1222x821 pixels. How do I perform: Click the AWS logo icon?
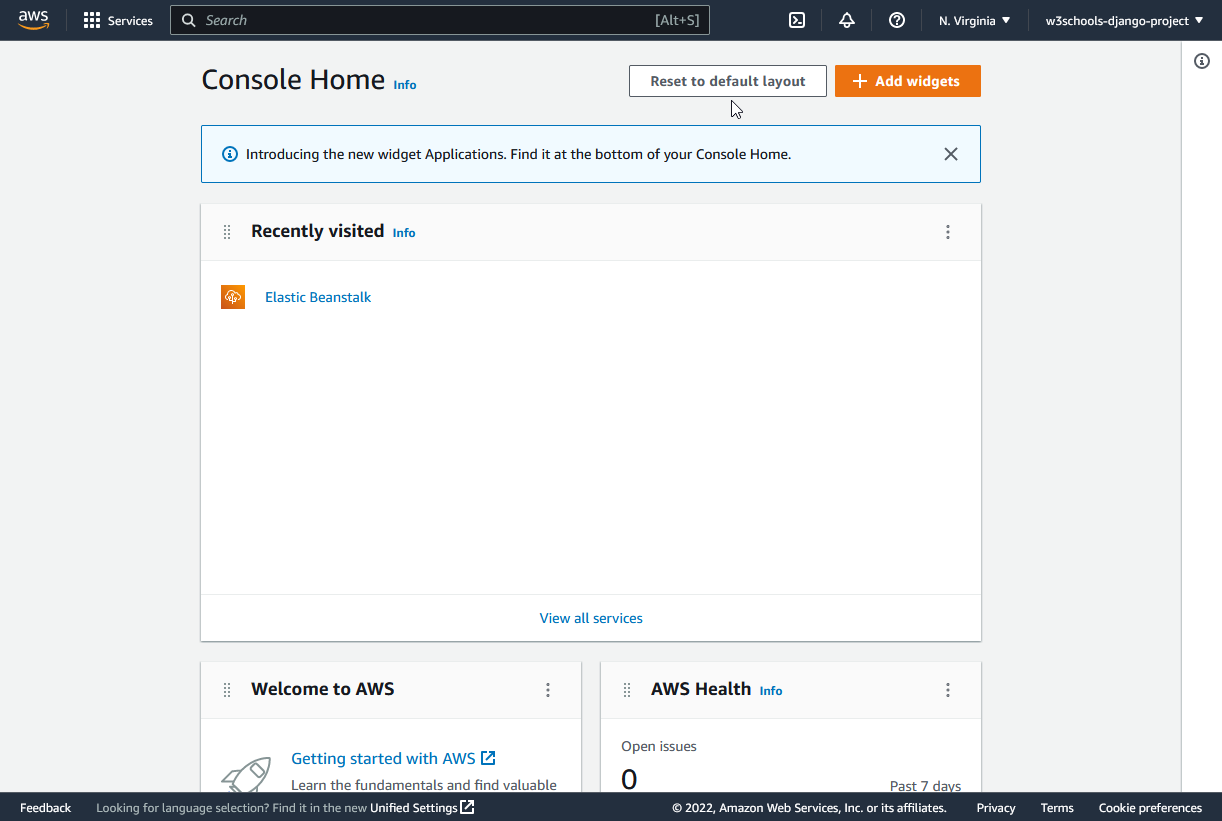pyautogui.click(x=33, y=20)
